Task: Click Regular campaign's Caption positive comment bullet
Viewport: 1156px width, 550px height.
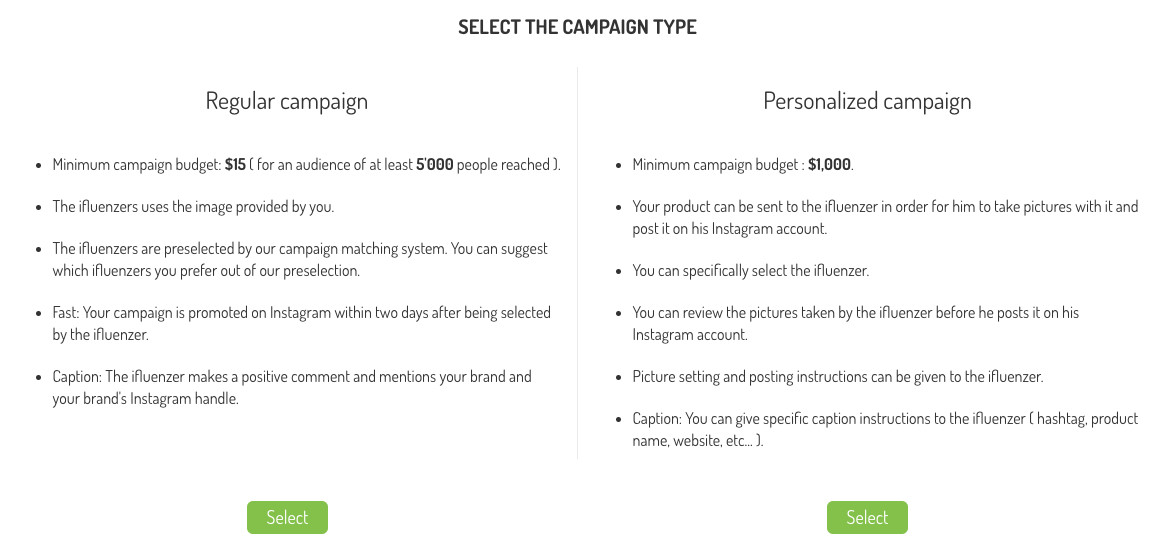Action: pyautogui.click(x=292, y=388)
